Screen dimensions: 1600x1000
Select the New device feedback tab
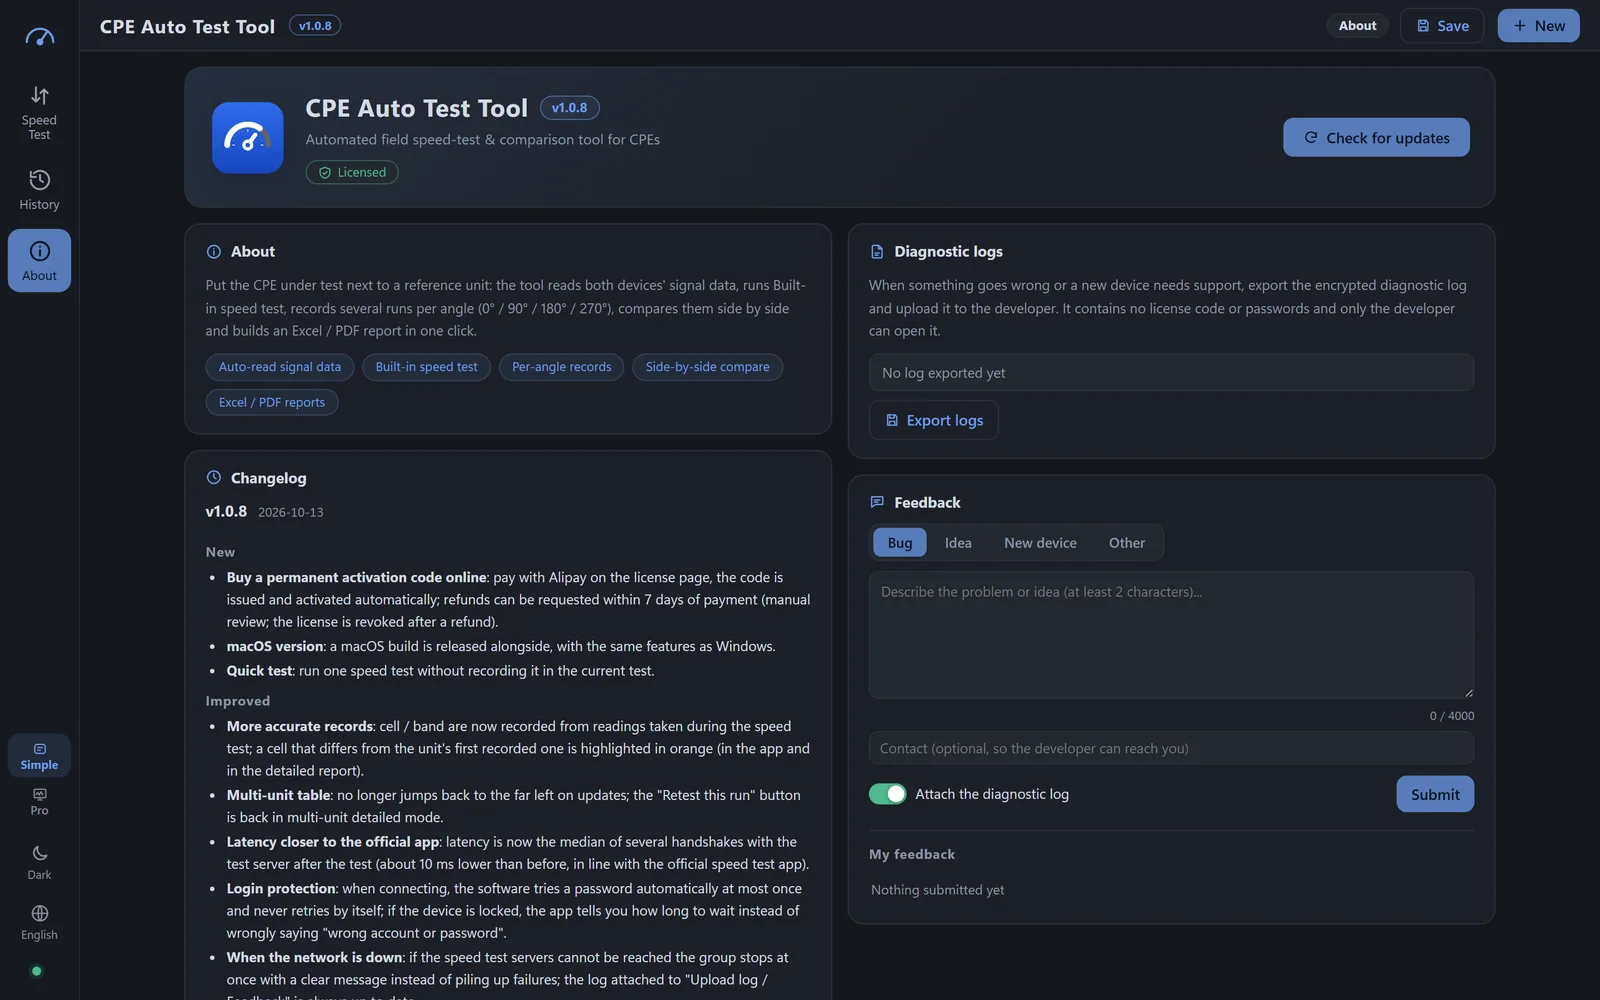(1040, 542)
